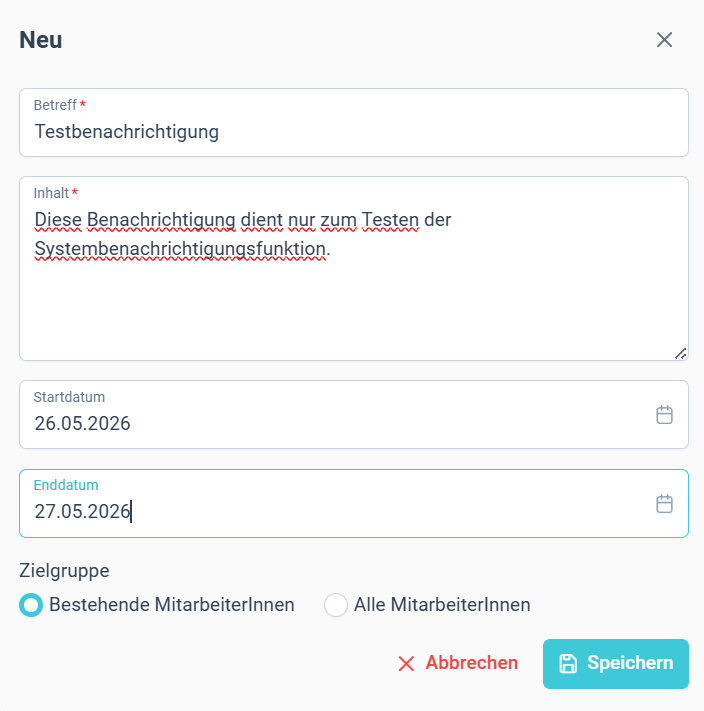
Task: Click the Zielgruppe section heading
Action: pyautogui.click(x=64, y=570)
